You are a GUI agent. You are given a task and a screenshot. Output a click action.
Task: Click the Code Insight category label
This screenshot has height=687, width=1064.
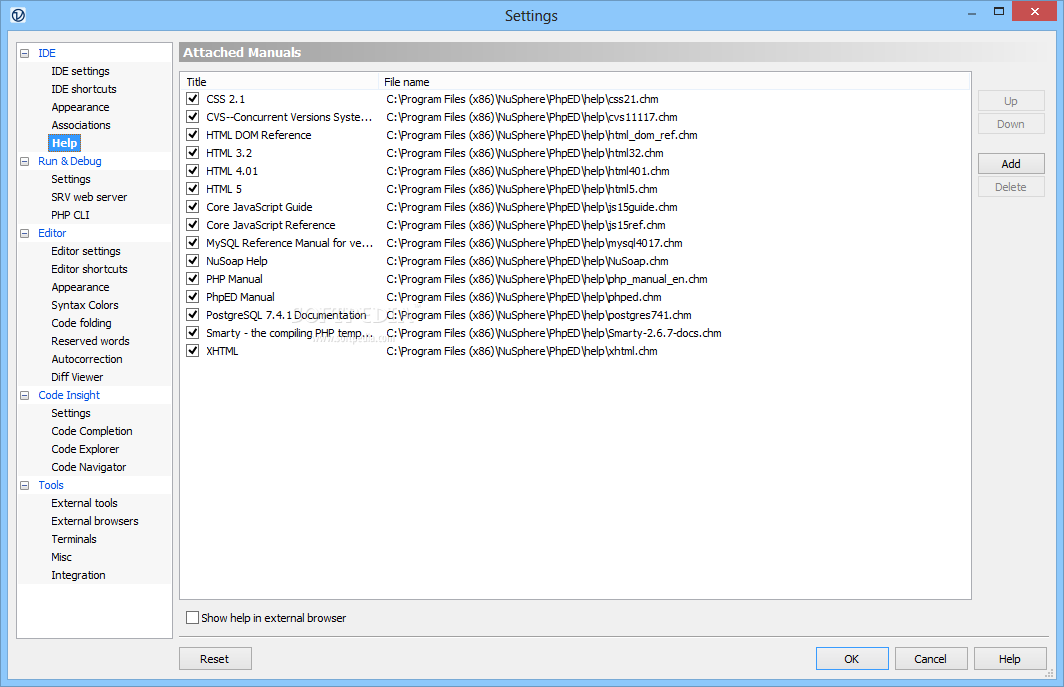pyautogui.click(x=69, y=395)
